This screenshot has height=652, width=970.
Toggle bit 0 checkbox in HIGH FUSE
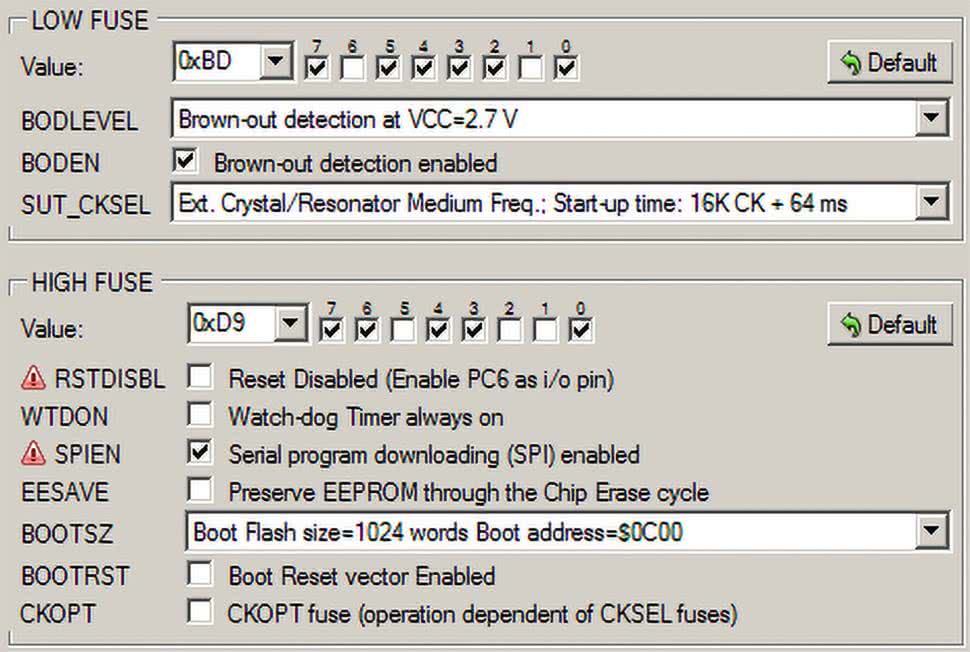coord(582,329)
